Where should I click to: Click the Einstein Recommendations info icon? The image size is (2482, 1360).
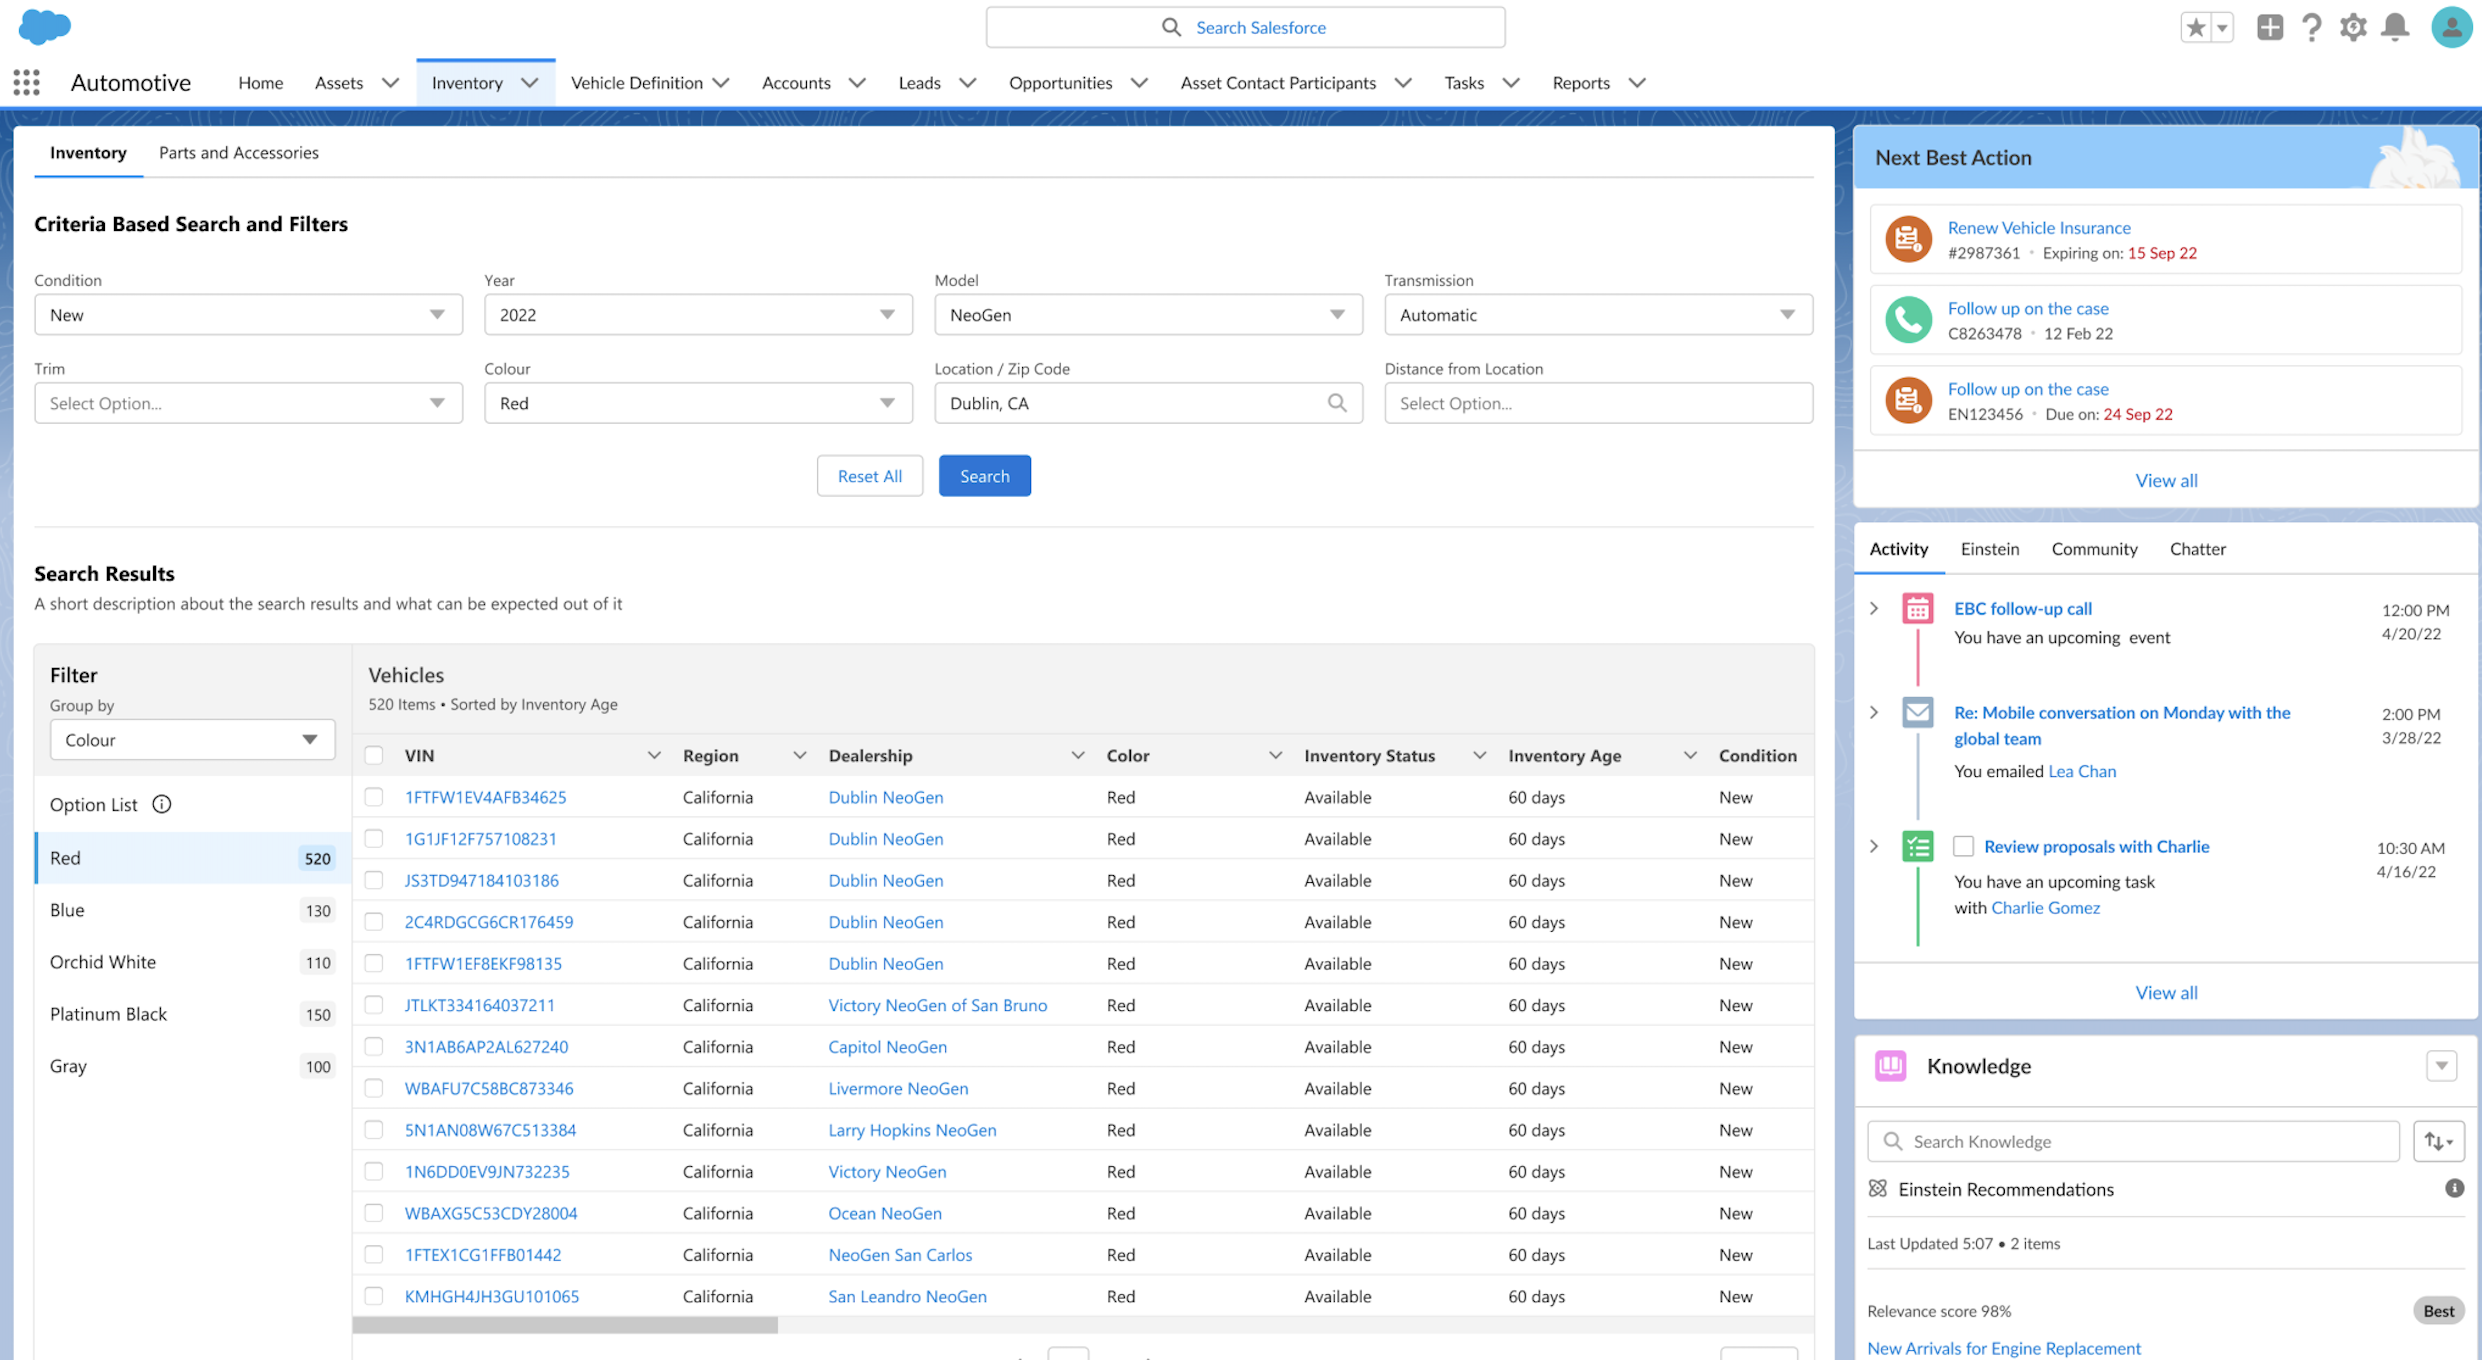pos(2454,1188)
